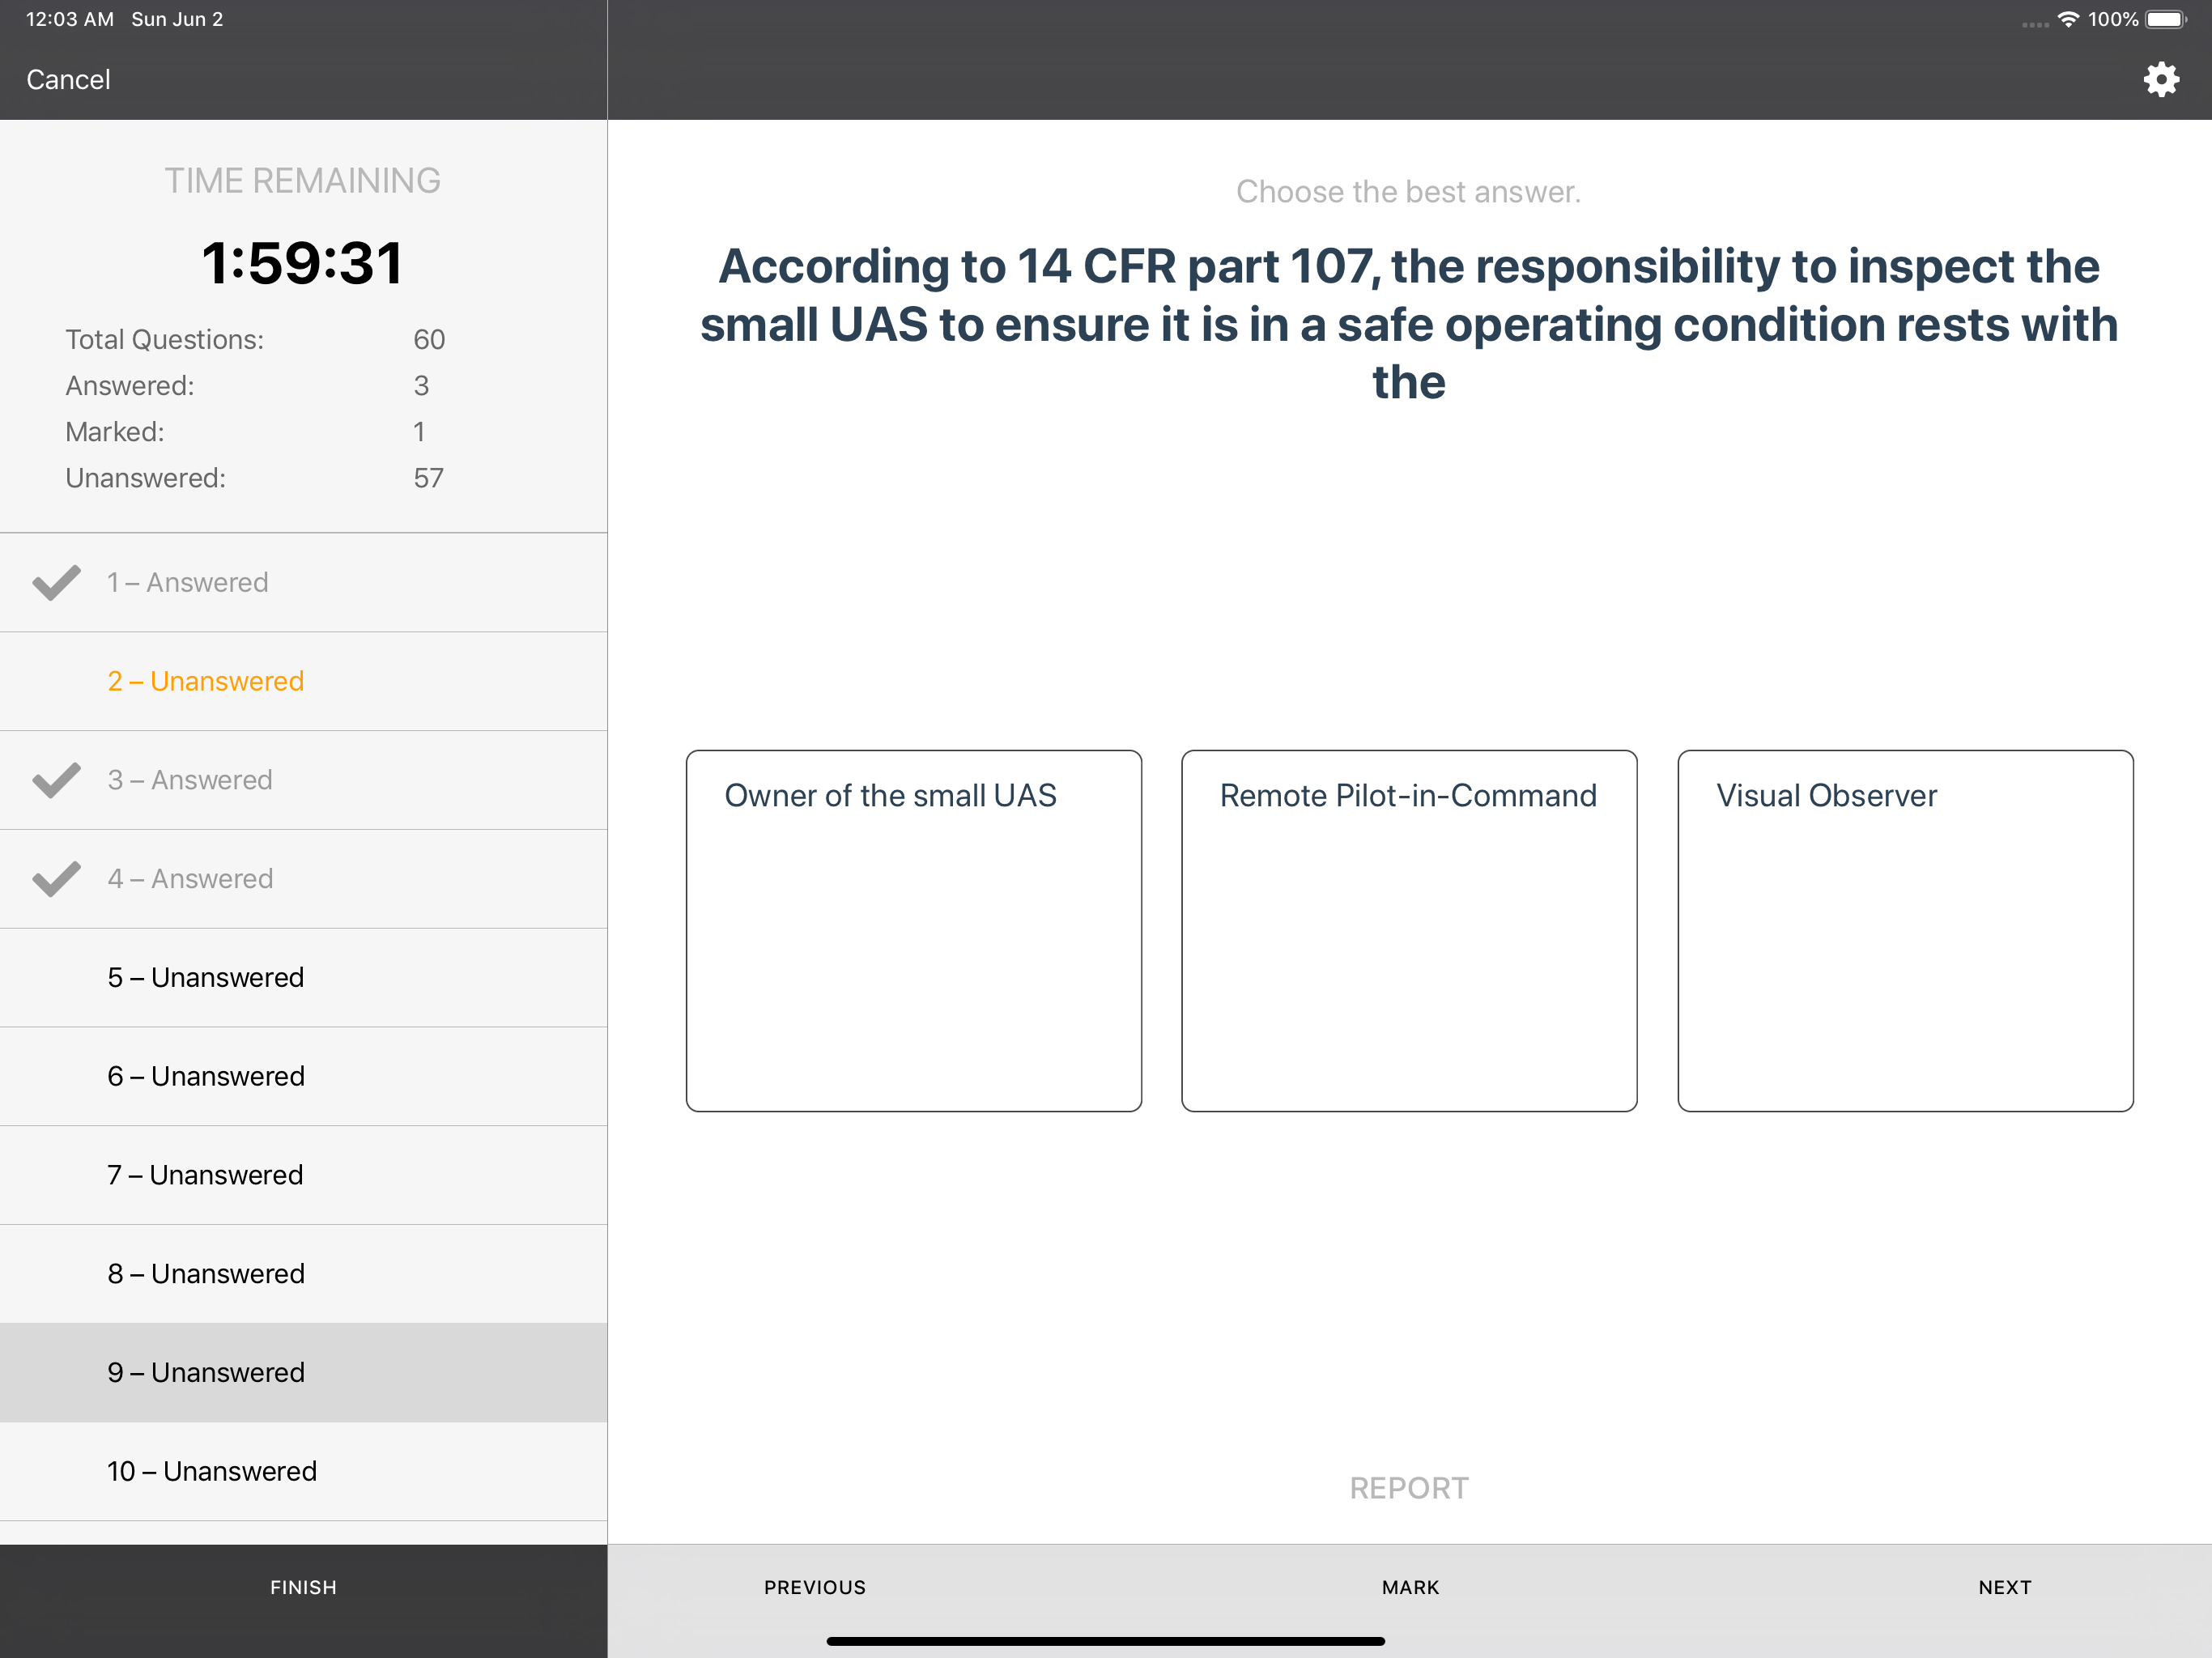
Task: Choose answer 'Visual Observer'
Action: point(1905,930)
